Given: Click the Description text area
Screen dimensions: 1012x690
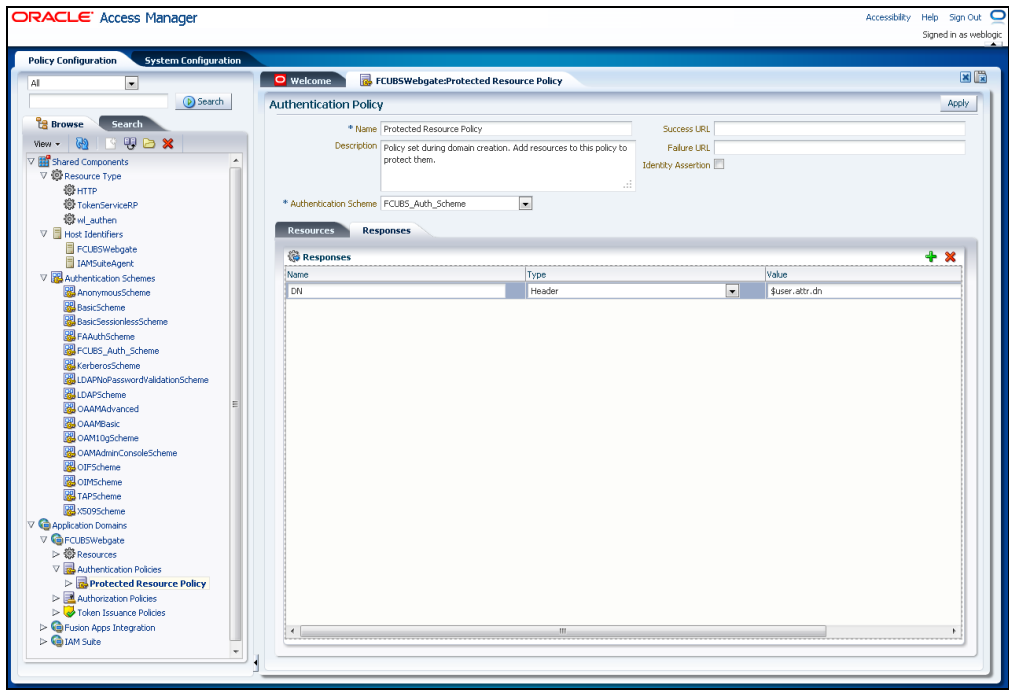Looking at the screenshot, I should point(508,166).
